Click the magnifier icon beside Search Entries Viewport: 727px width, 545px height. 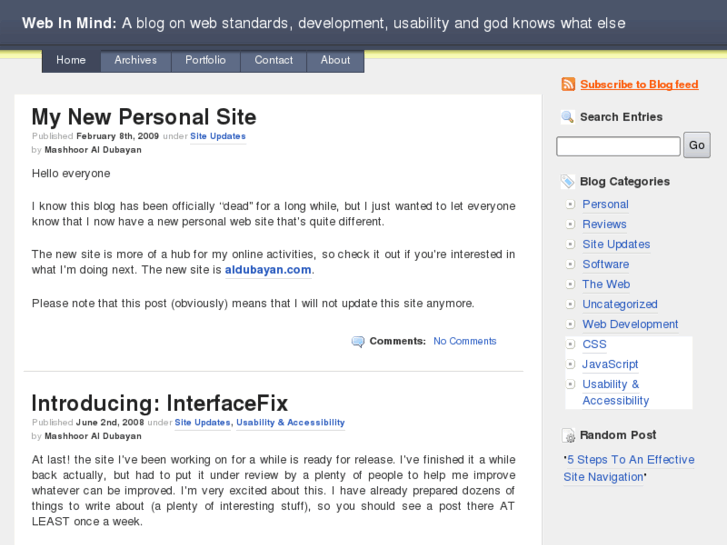568,117
